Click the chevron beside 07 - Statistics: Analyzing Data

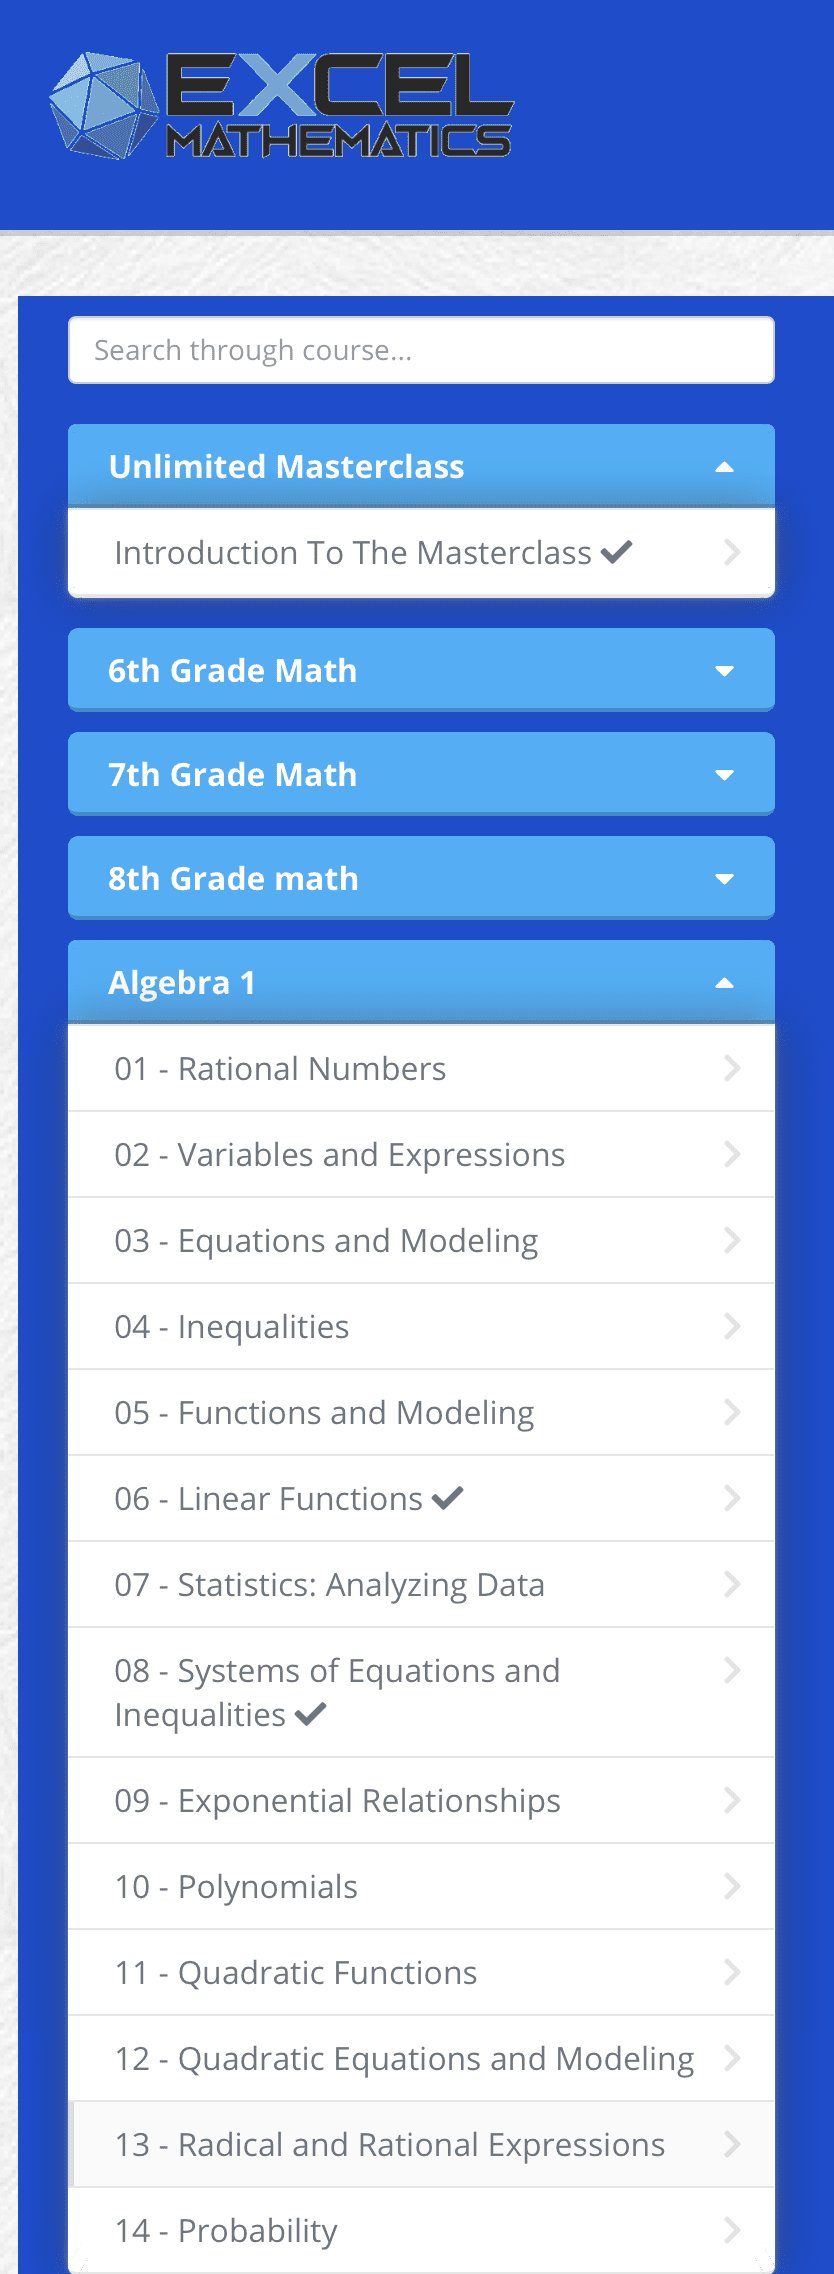click(x=731, y=1585)
